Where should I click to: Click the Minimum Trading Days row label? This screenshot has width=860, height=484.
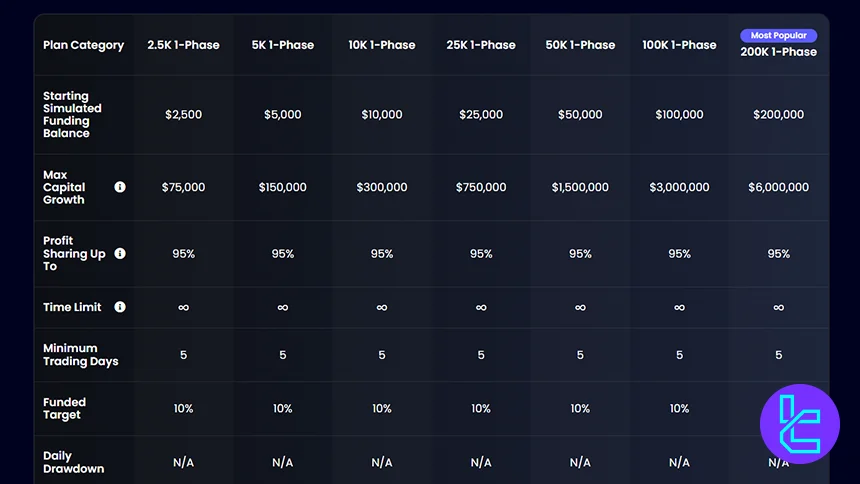[80, 355]
